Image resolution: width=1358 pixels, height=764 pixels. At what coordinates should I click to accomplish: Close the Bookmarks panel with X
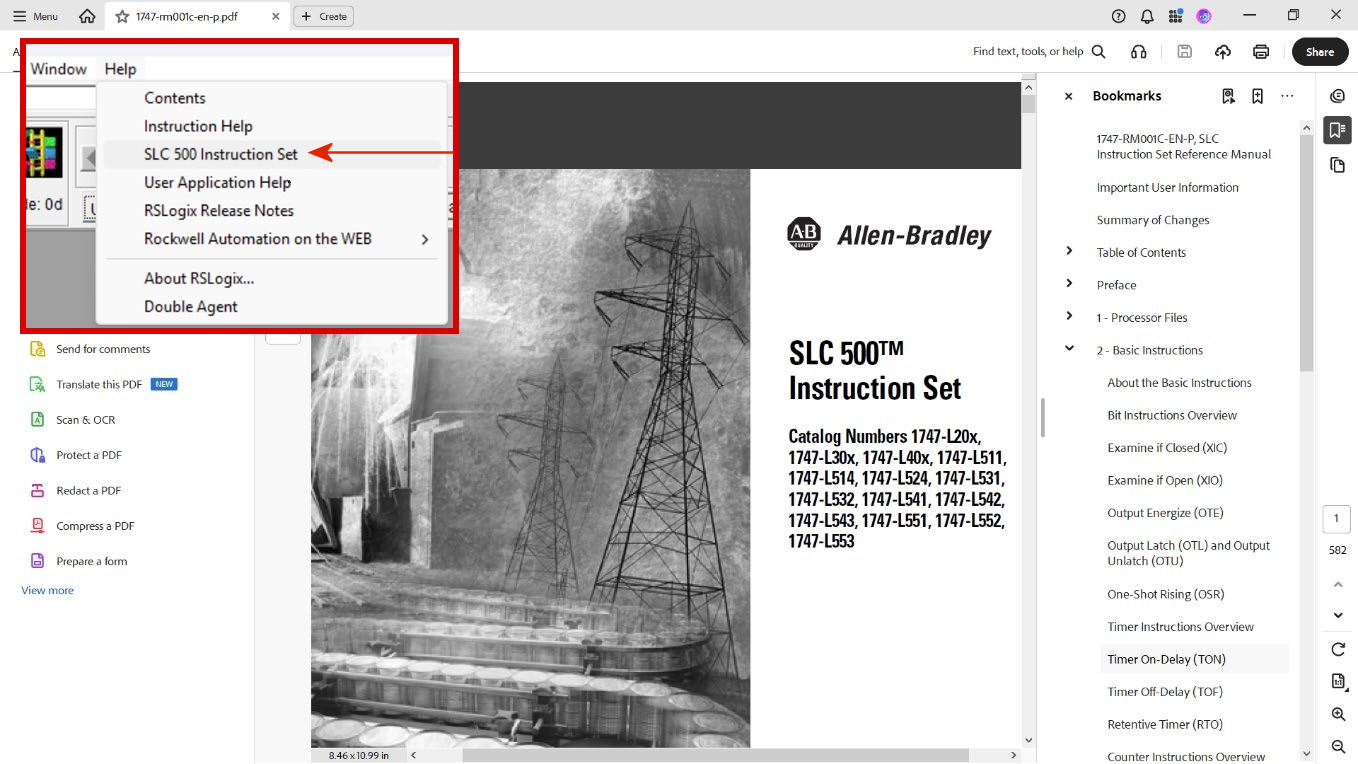pyautogui.click(x=1068, y=96)
